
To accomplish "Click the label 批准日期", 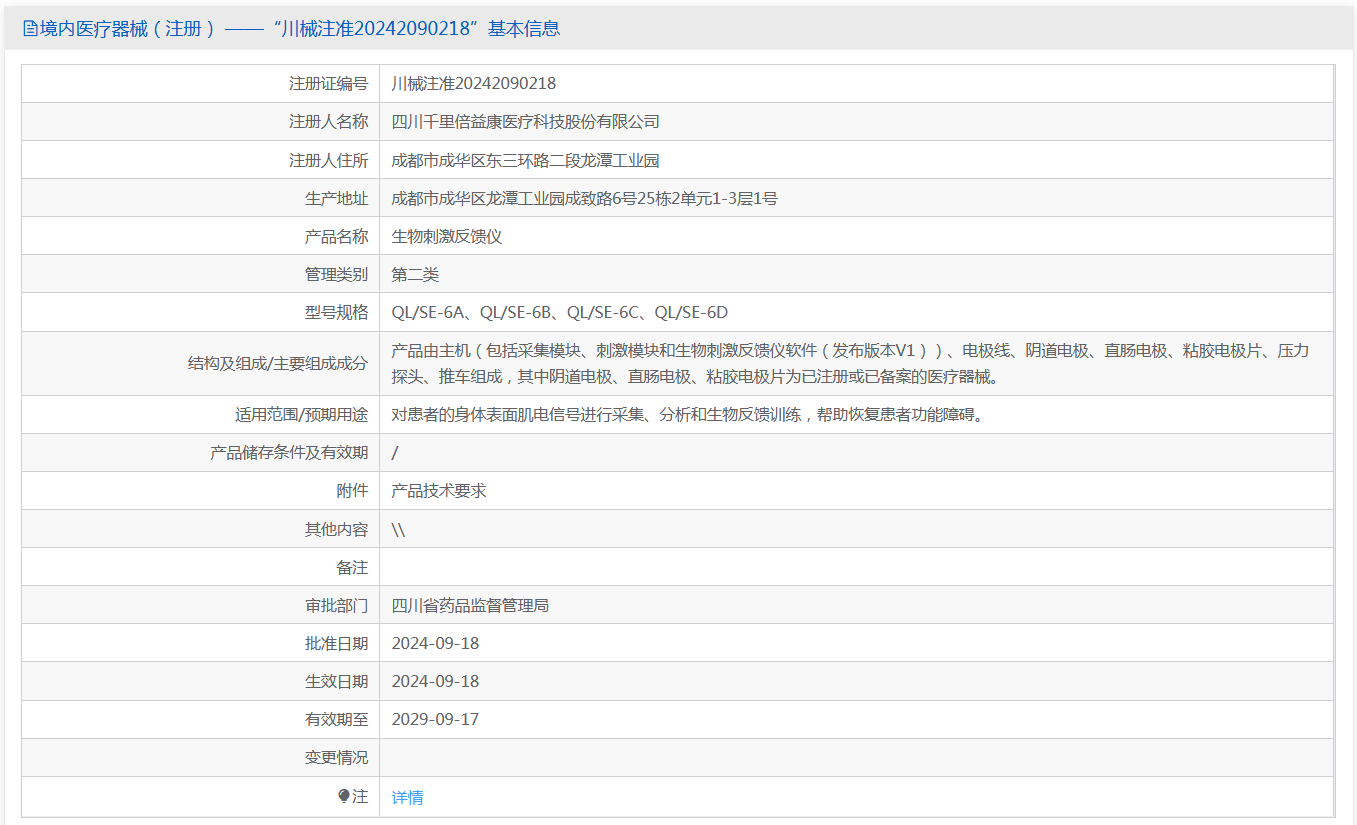I will pyautogui.click(x=336, y=643).
